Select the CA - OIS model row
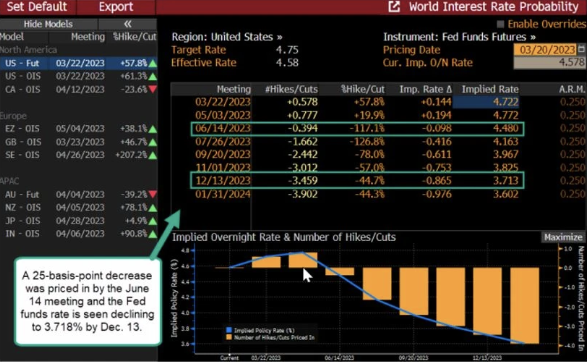The image size is (587, 362). pos(78,89)
